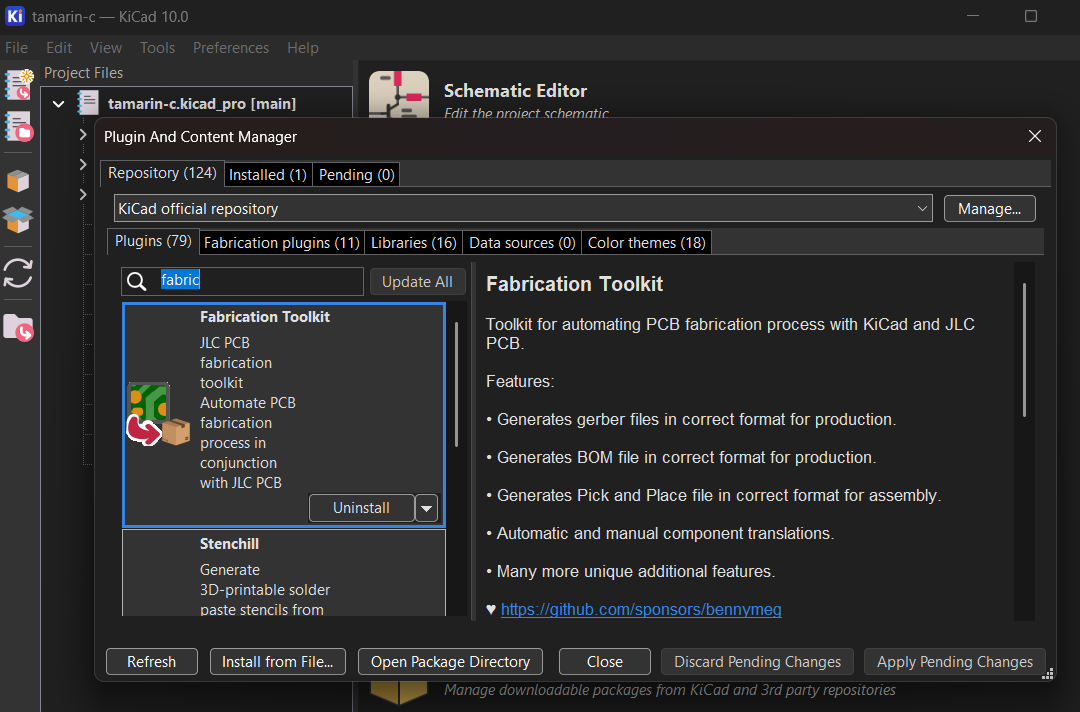Open the Schematic Editor launcher icon
1080x712 pixels.
[399, 94]
